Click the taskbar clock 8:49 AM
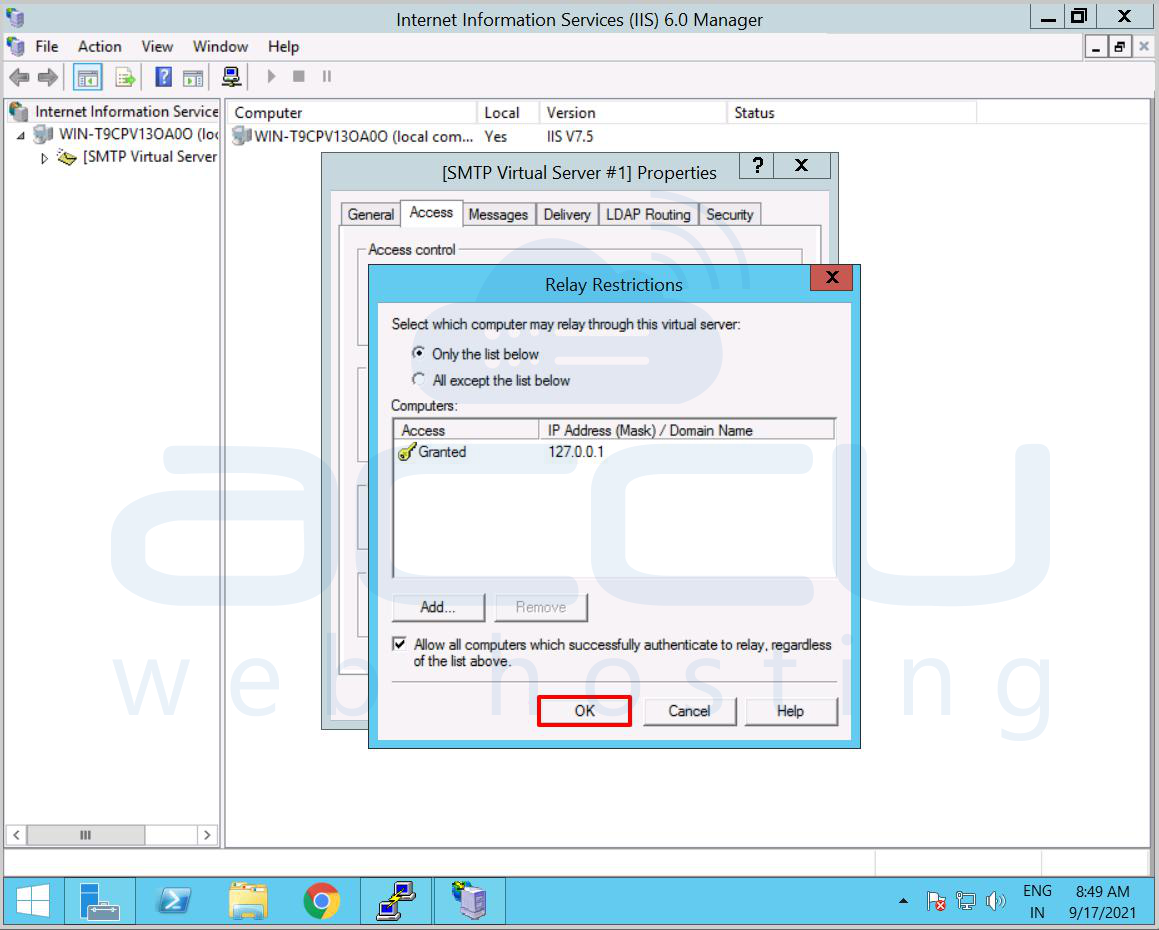1159x930 pixels. point(1102,902)
